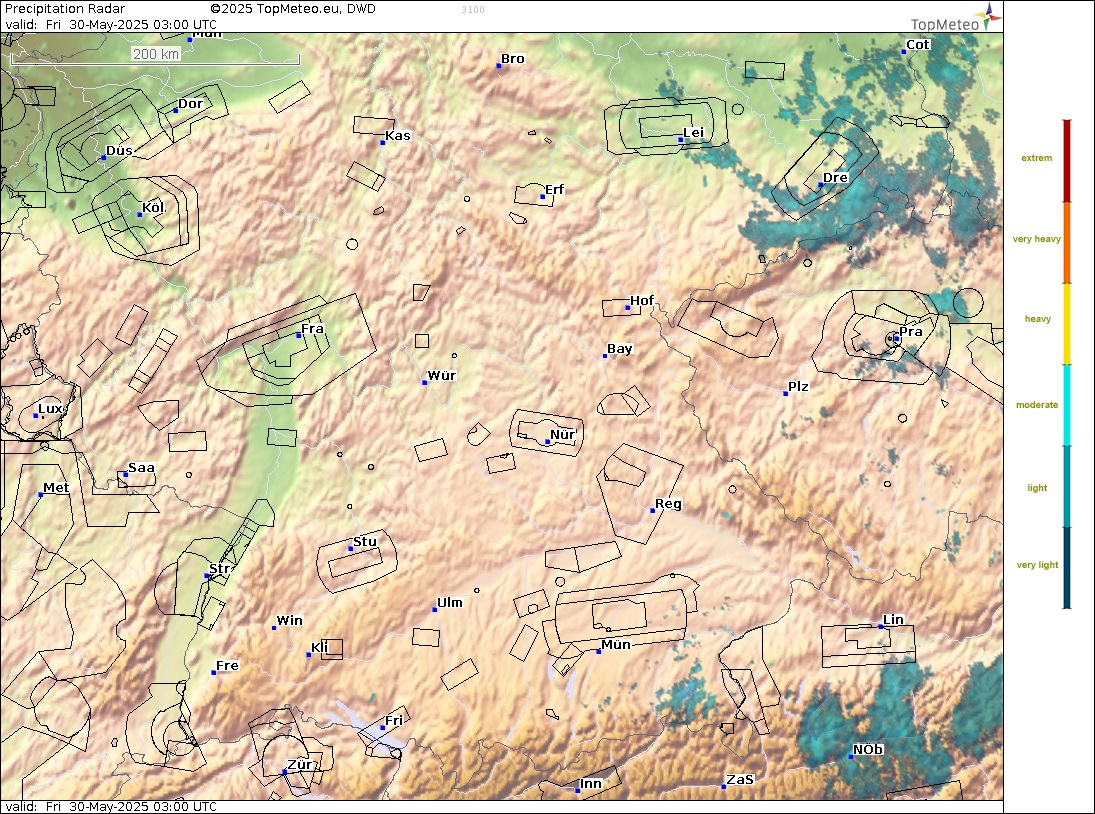Screen dimensions: 1095x814
Task: Select the 'Dre' city label
Action: point(835,177)
